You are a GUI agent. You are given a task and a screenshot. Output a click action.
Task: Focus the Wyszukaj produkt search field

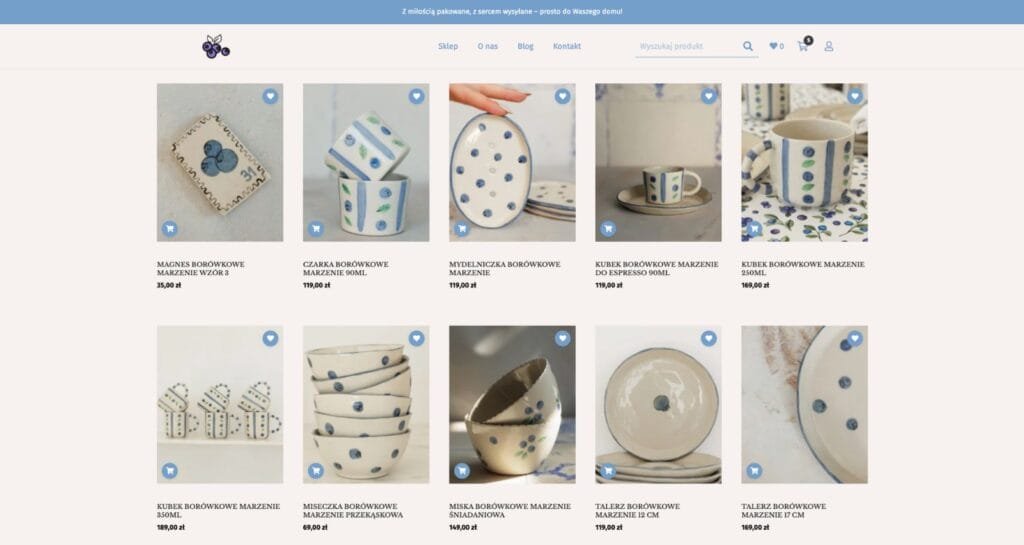click(x=688, y=46)
